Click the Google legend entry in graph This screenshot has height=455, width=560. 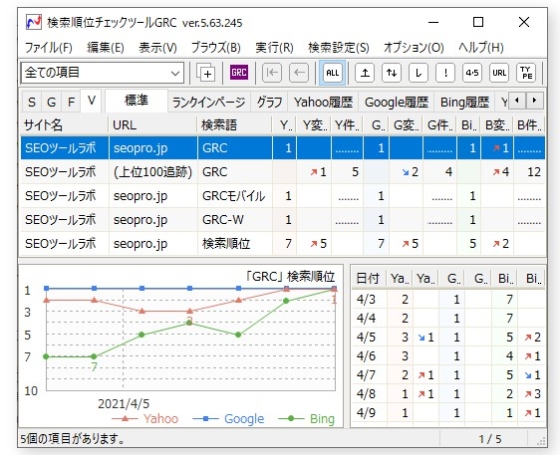pos(228,419)
